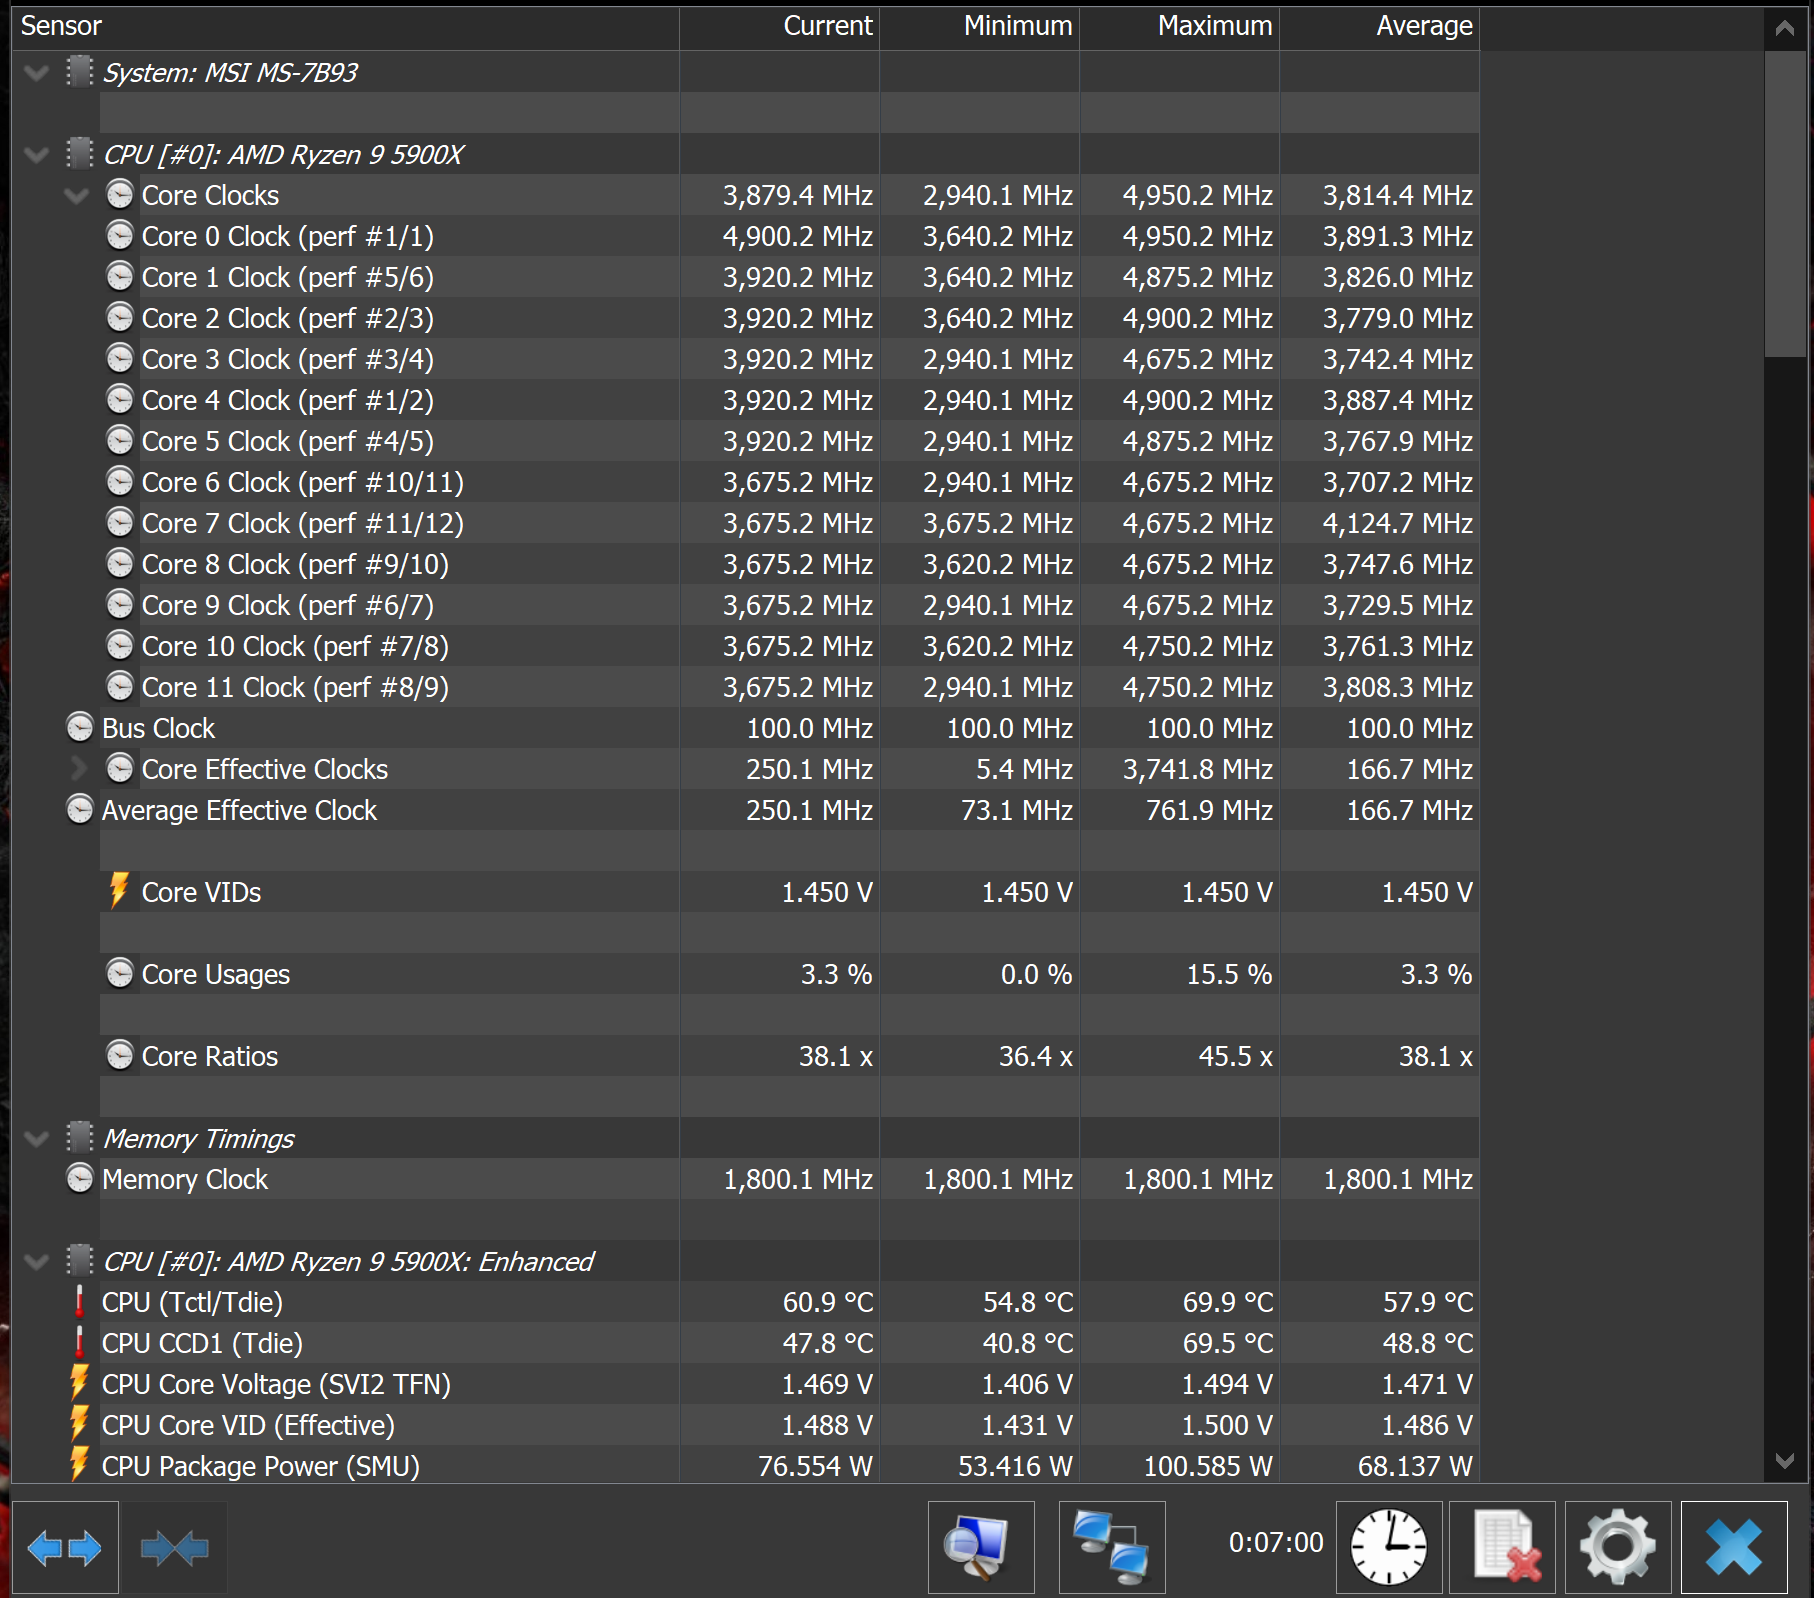Click the 1,800.1 MHz Memory Clock current value
1814x1598 pixels.
pos(798,1180)
